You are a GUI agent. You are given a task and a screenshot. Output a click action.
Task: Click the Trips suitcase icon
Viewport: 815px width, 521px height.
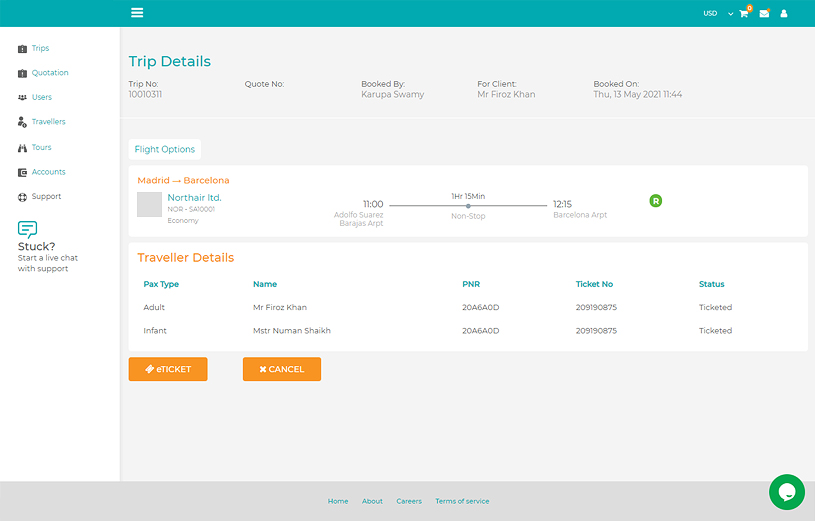pyautogui.click(x=22, y=49)
